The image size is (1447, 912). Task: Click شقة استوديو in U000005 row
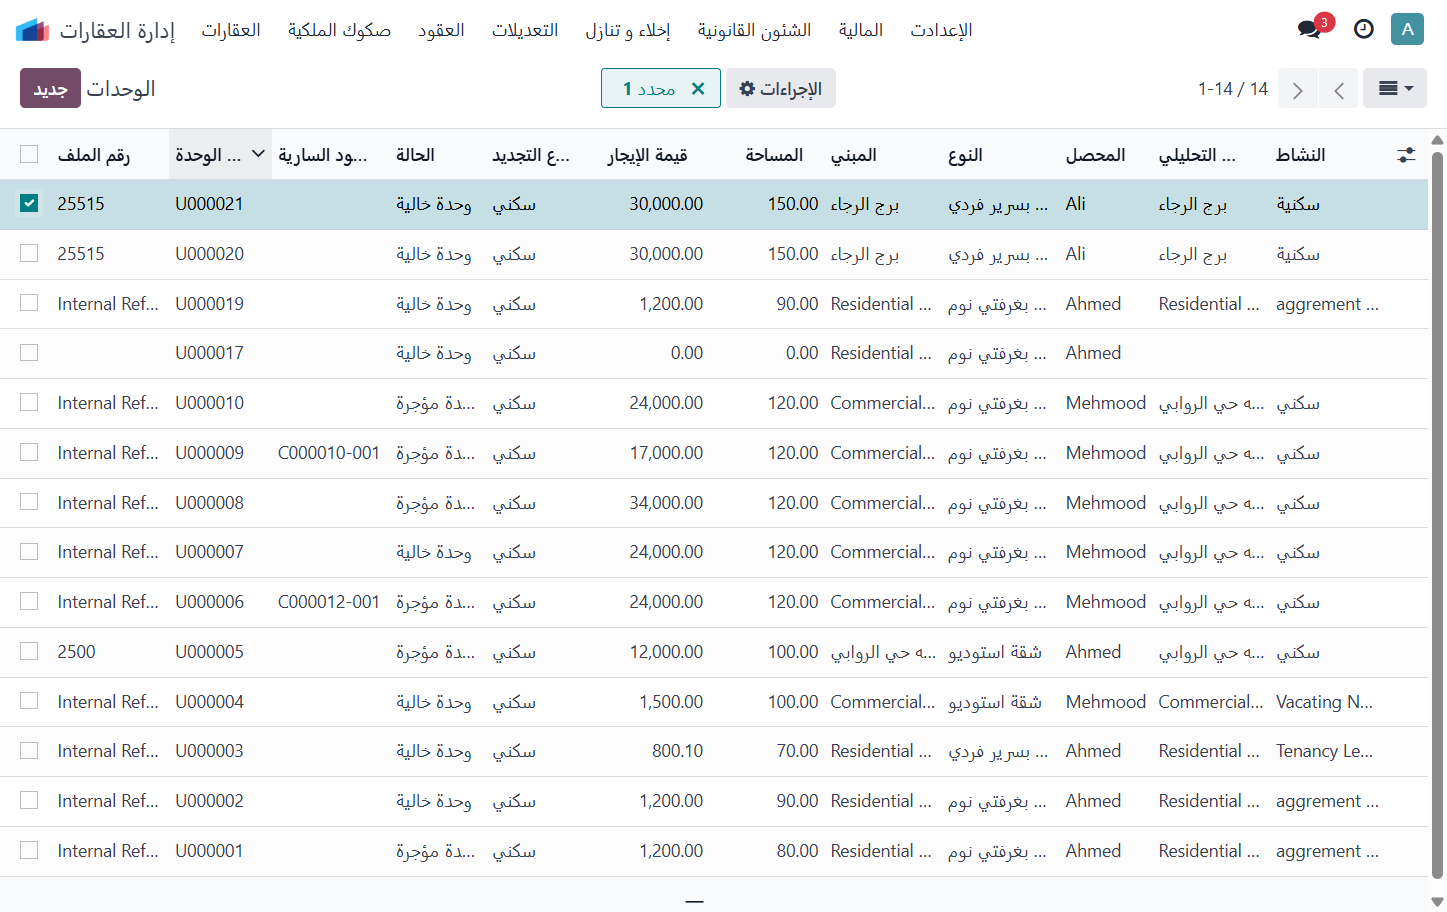point(995,652)
